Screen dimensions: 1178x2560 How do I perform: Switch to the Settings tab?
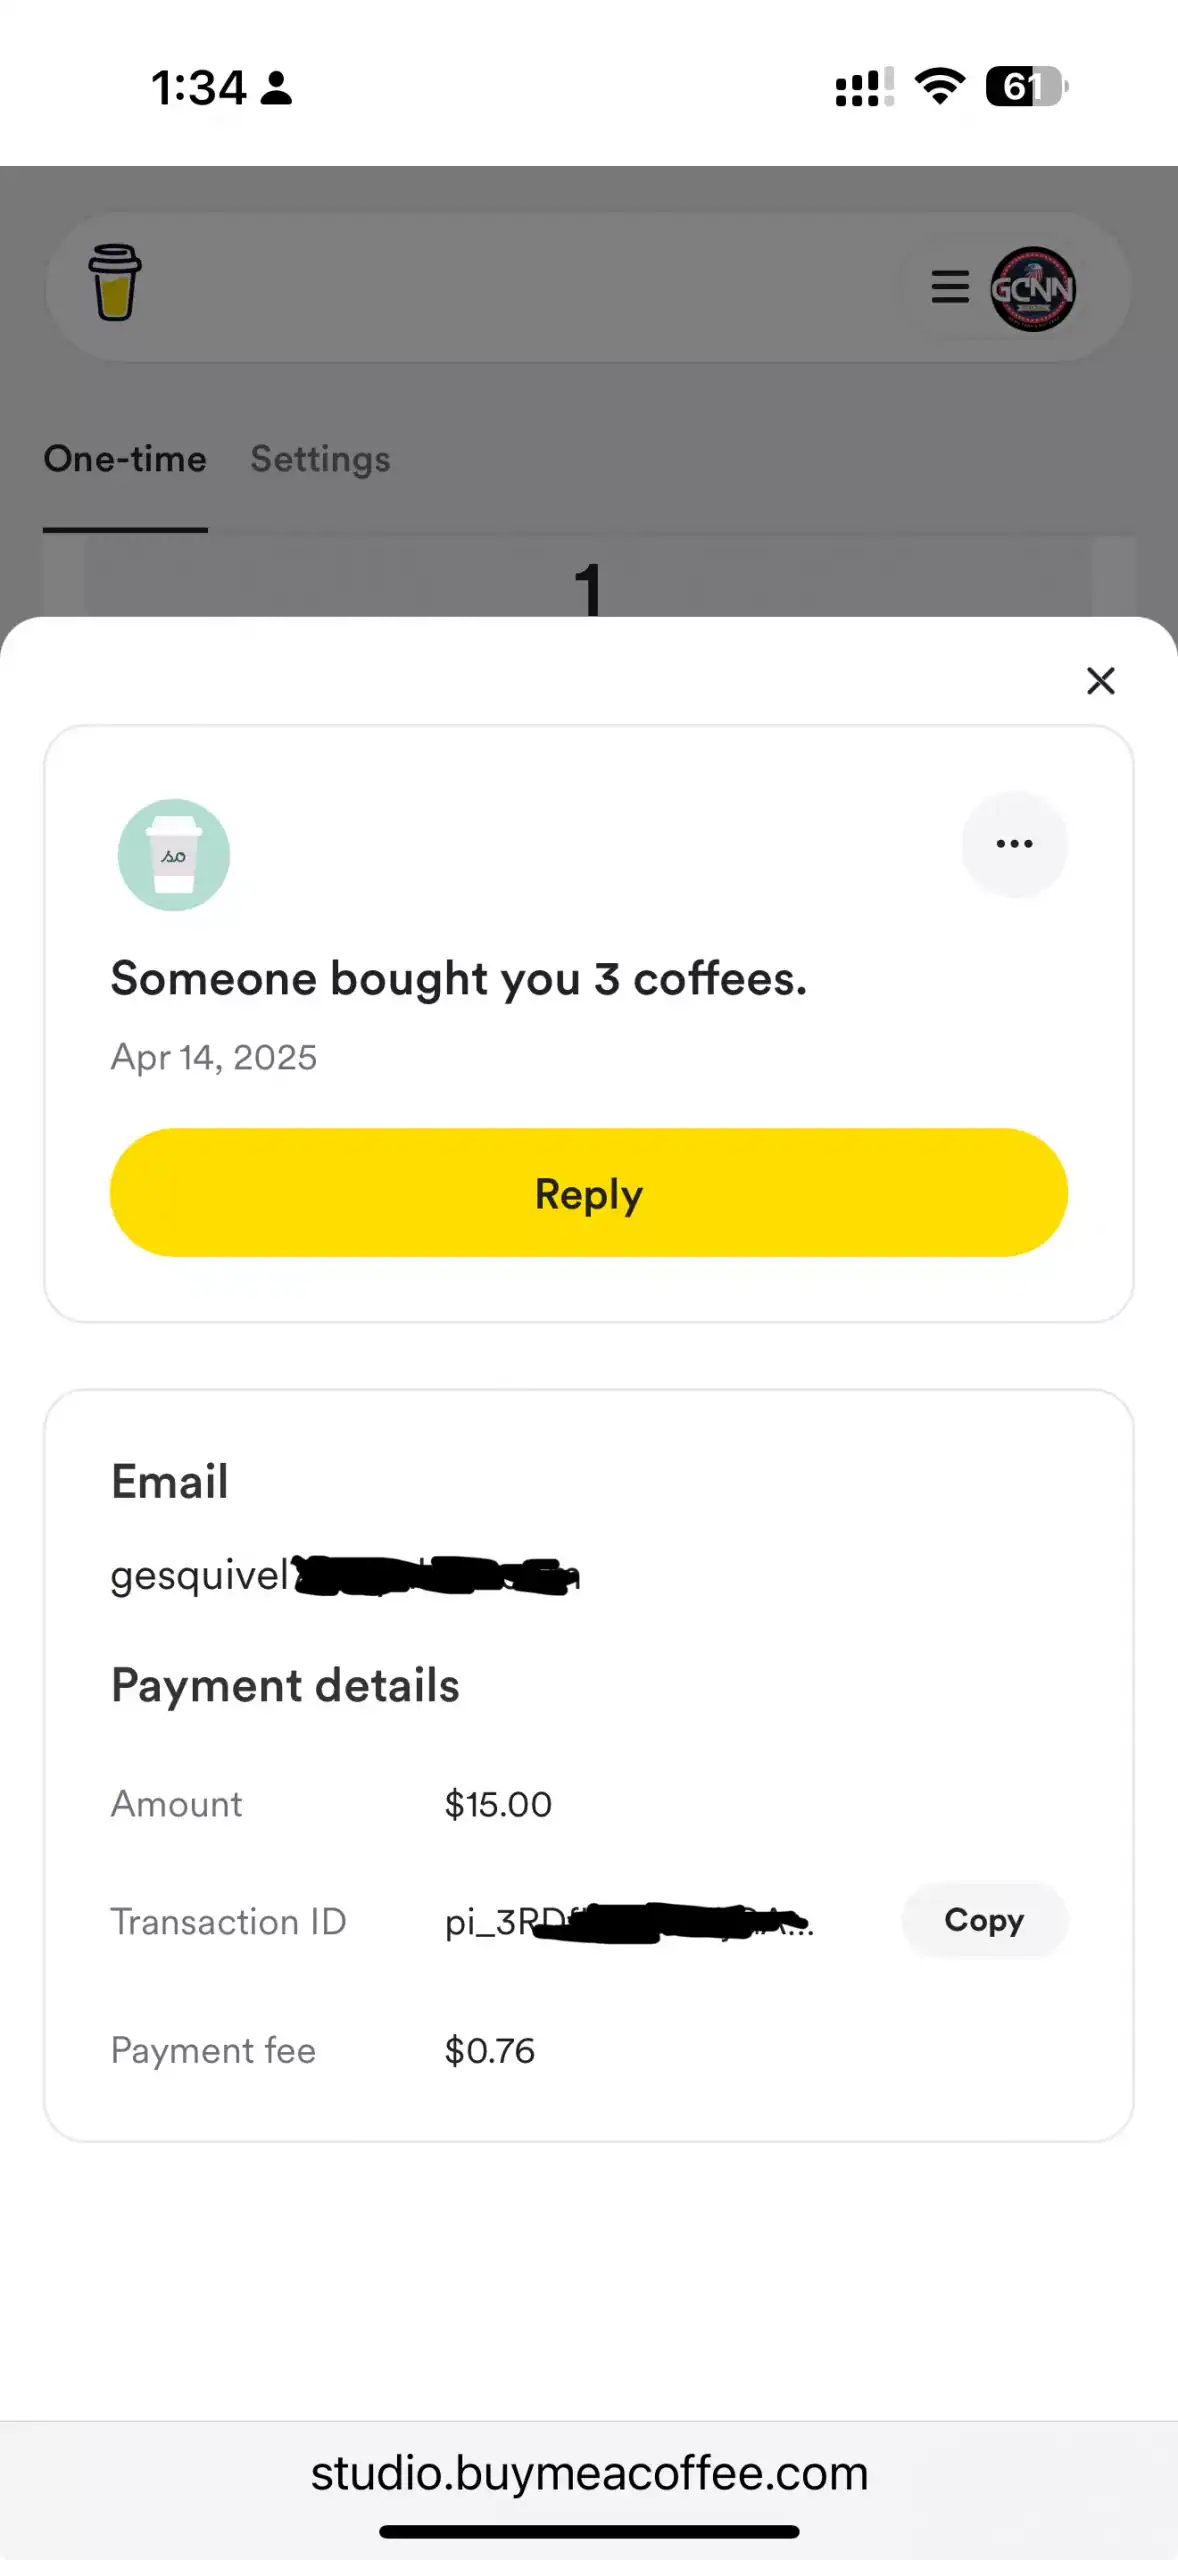click(320, 459)
